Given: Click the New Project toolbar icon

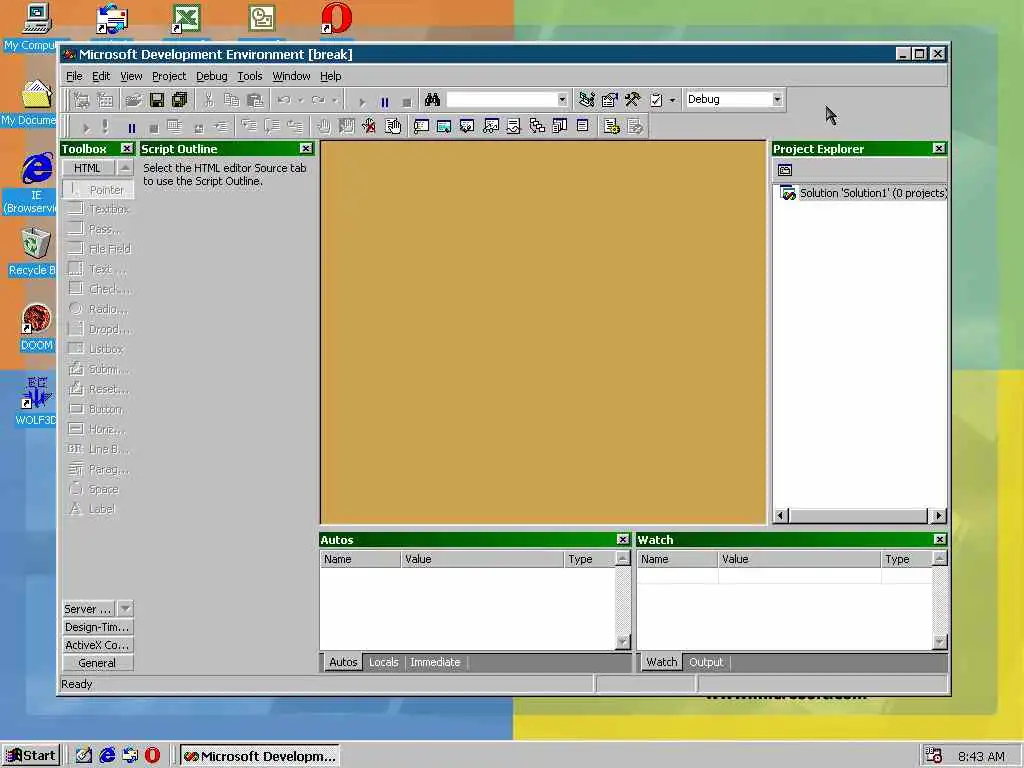Looking at the screenshot, I should tap(82, 100).
